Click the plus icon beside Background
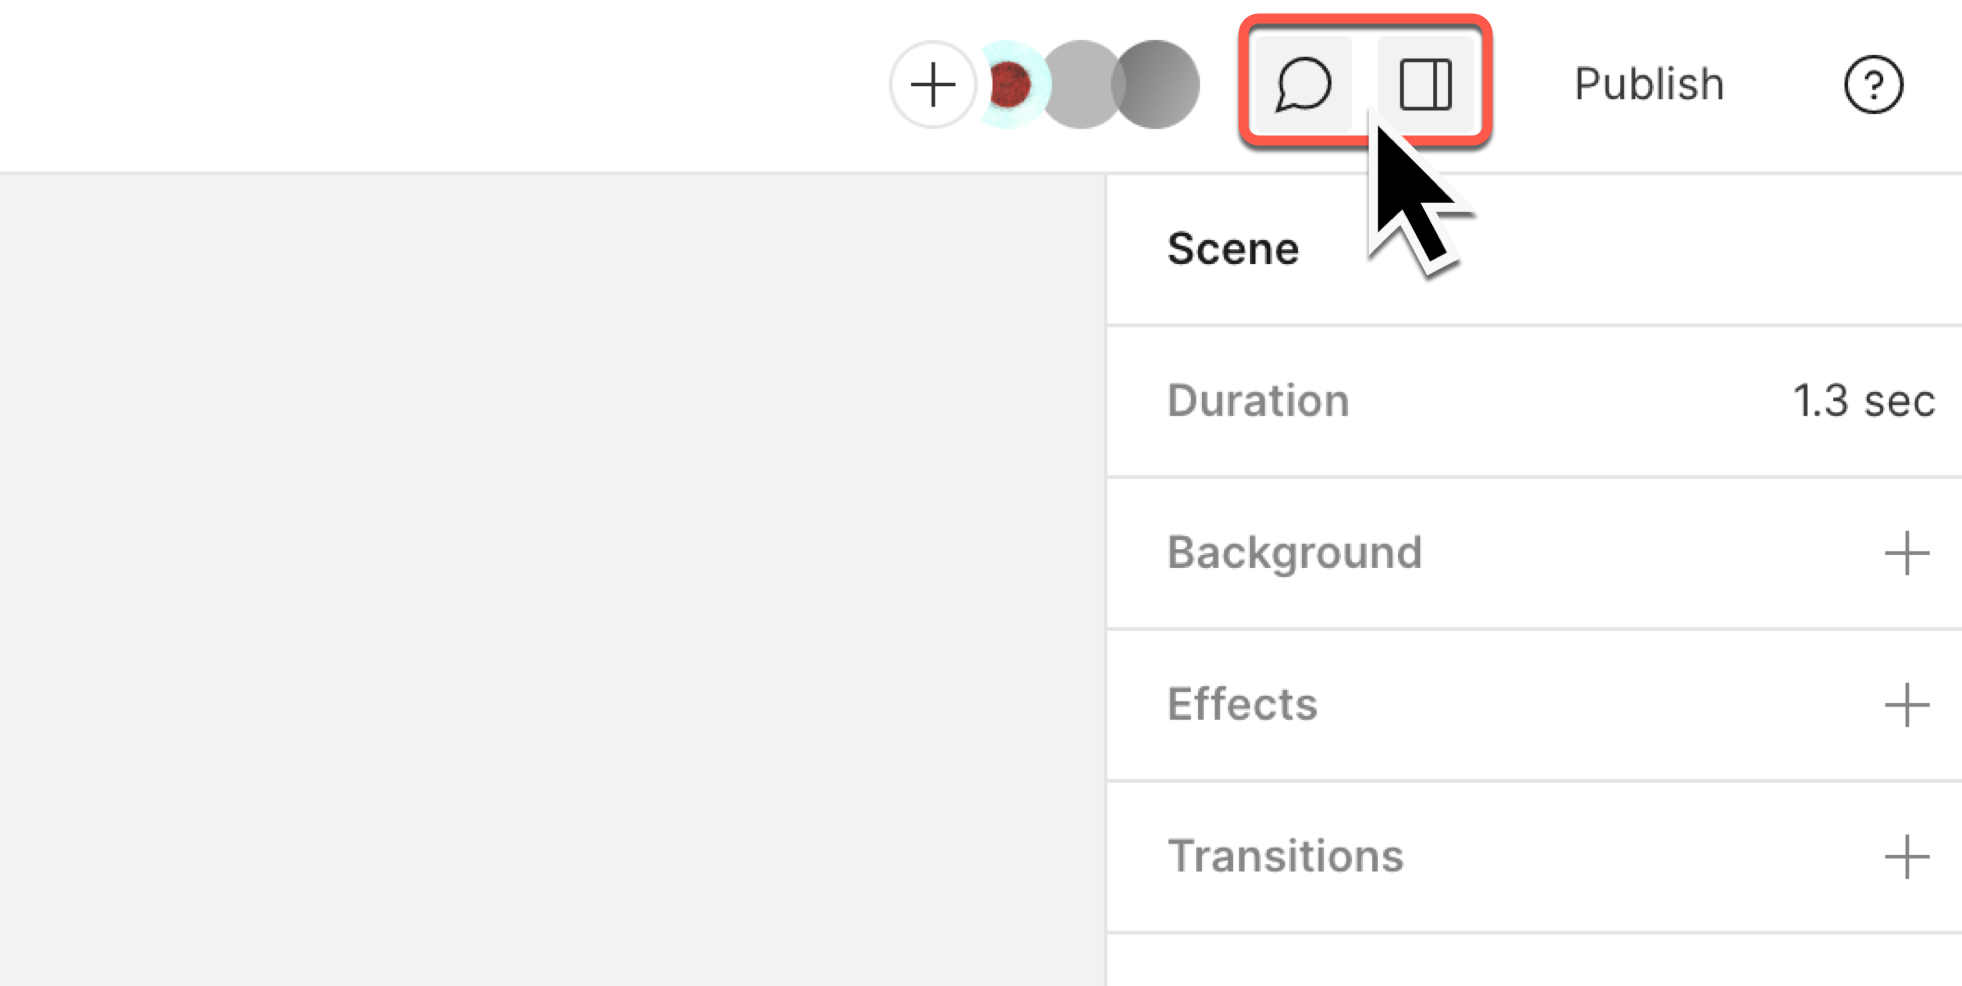The height and width of the screenshot is (986, 1962). [1906, 553]
